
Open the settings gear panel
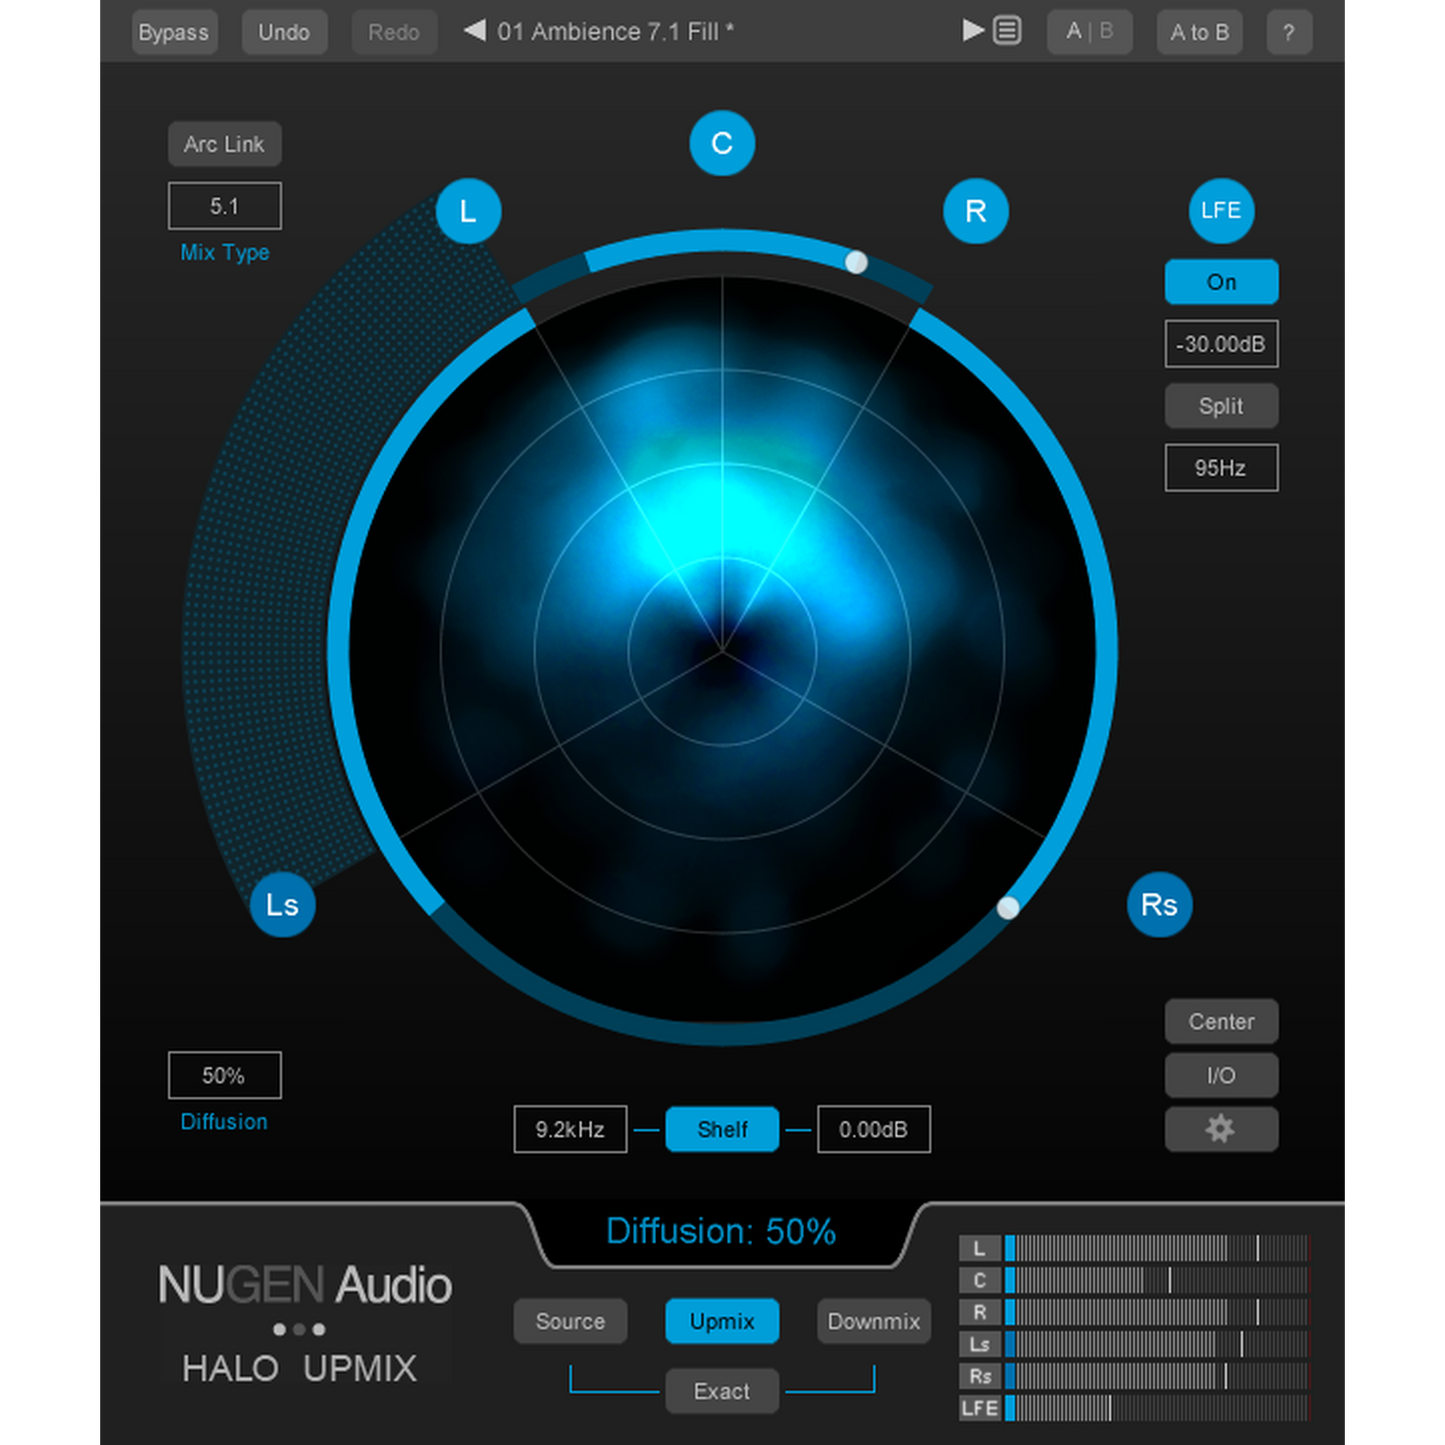click(1221, 1129)
